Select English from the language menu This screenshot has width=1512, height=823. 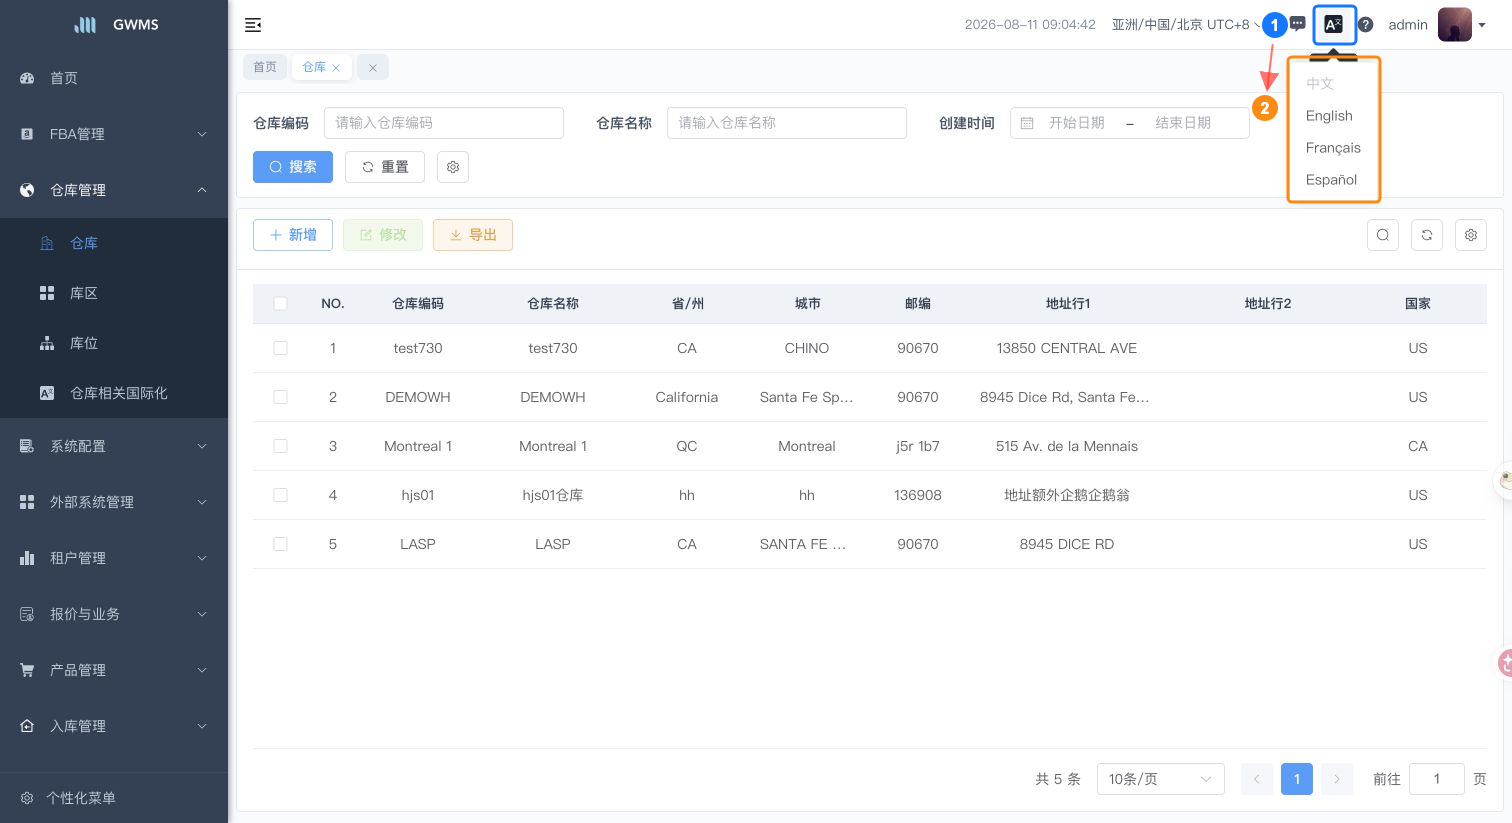1329,116
